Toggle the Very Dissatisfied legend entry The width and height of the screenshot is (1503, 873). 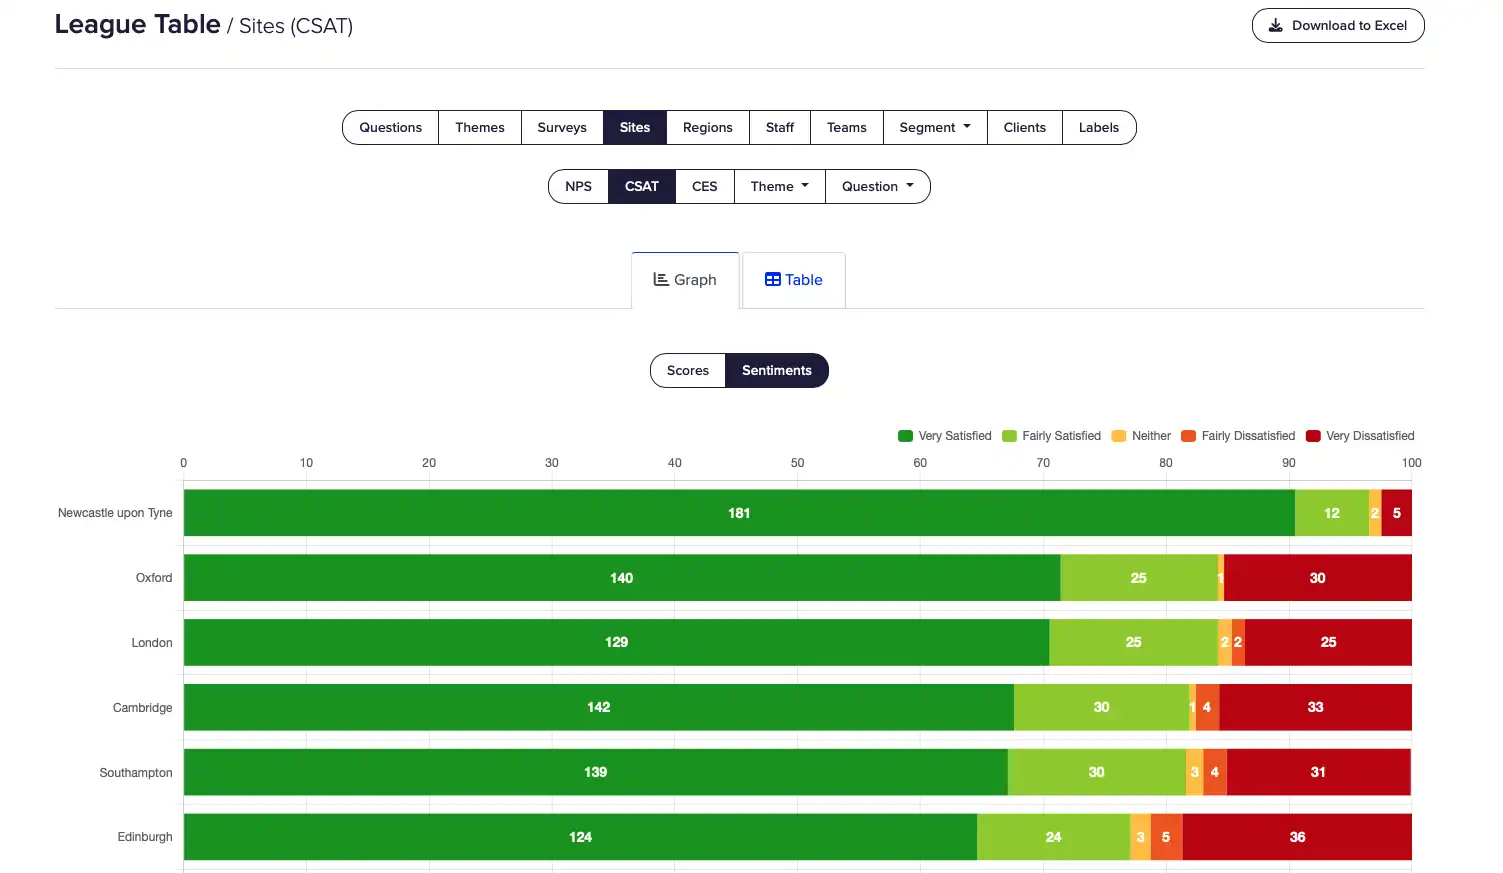tap(1360, 436)
